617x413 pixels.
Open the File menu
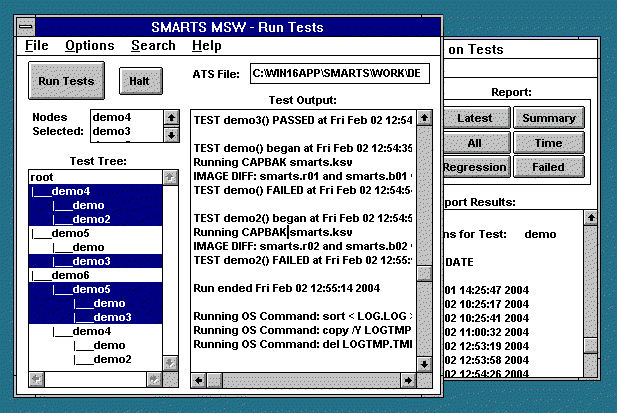point(37,46)
